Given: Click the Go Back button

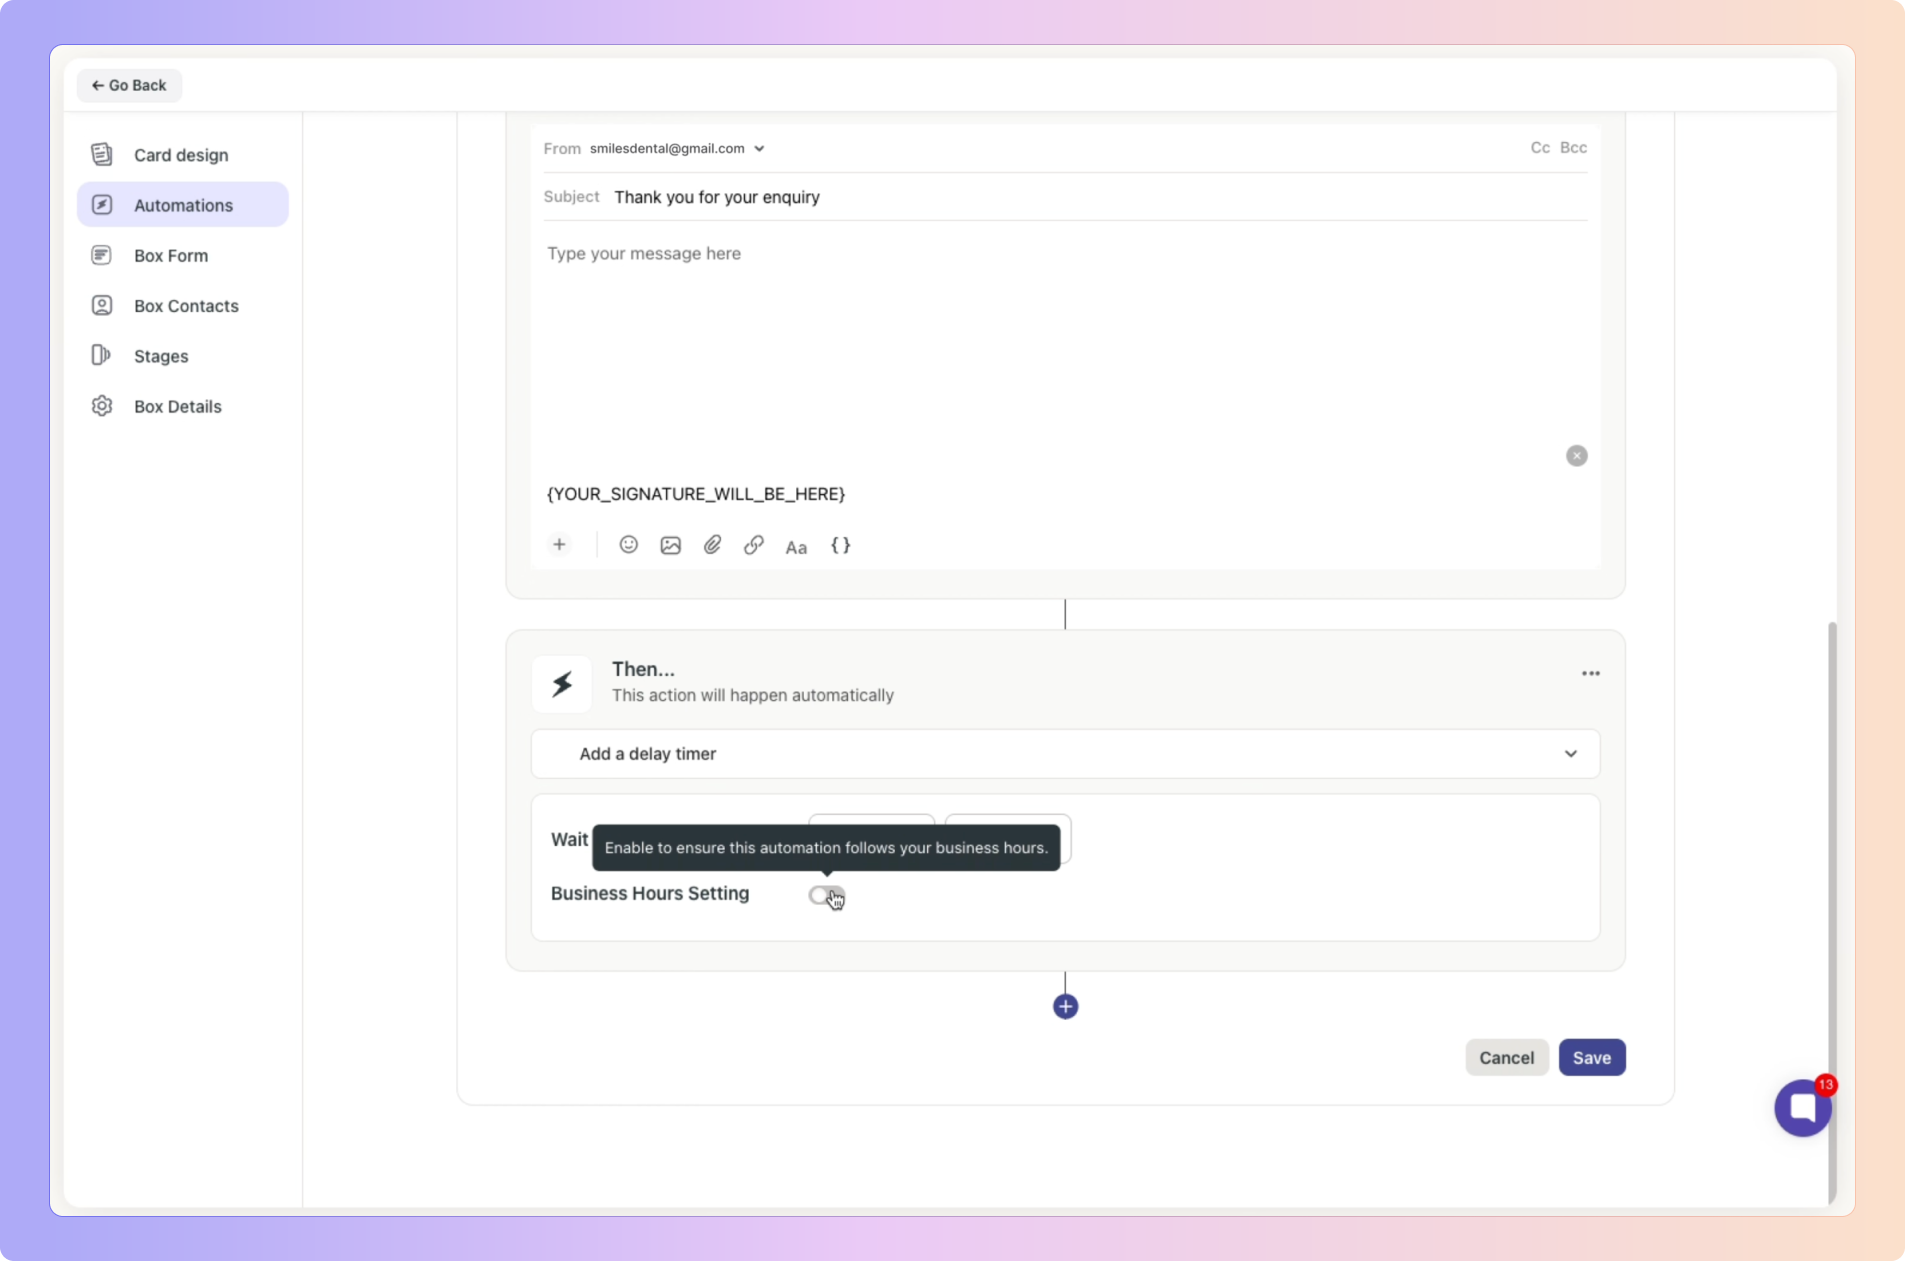Looking at the screenshot, I should click(x=129, y=85).
